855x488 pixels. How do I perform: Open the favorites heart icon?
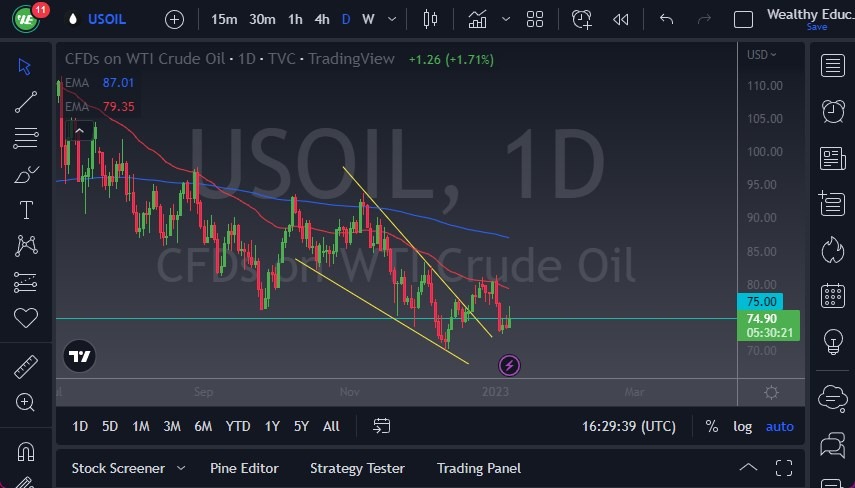point(26,318)
